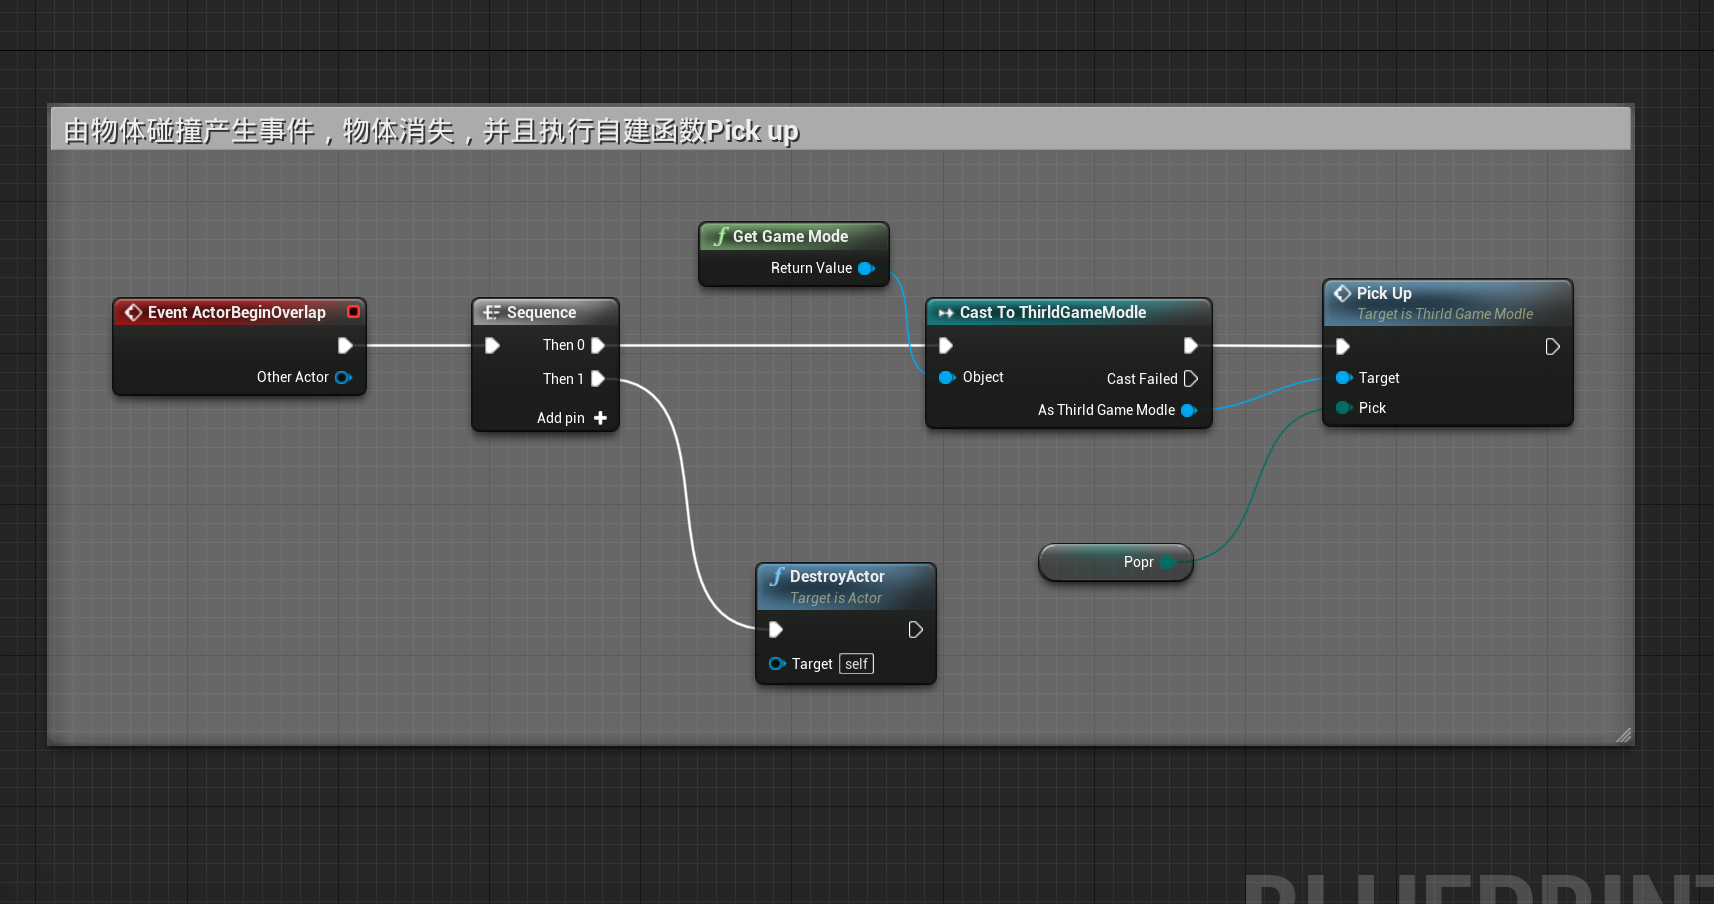Screen dimensions: 1714x904
Task: Click the Then 0 output pin
Action: coord(598,345)
